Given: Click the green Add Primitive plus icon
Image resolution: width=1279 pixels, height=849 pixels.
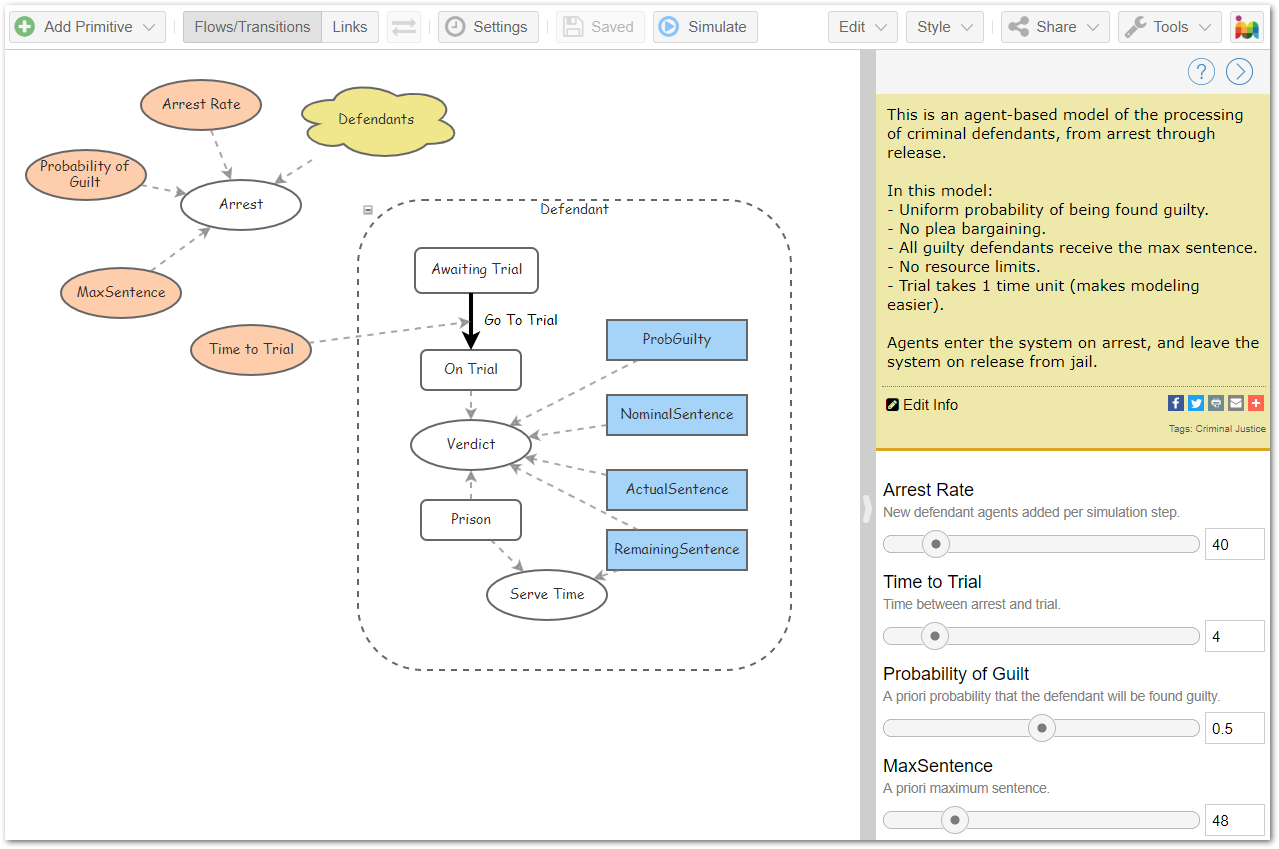Looking at the screenshot, I should (x=25, y=27).
